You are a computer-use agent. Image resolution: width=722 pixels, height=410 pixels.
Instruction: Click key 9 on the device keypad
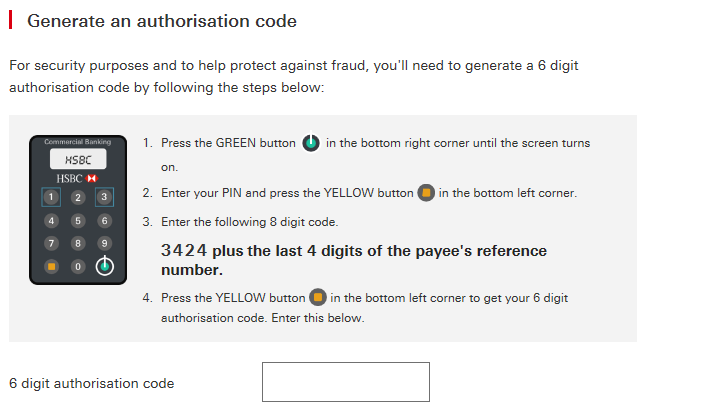pyautogui.click(x=105, y=243)
